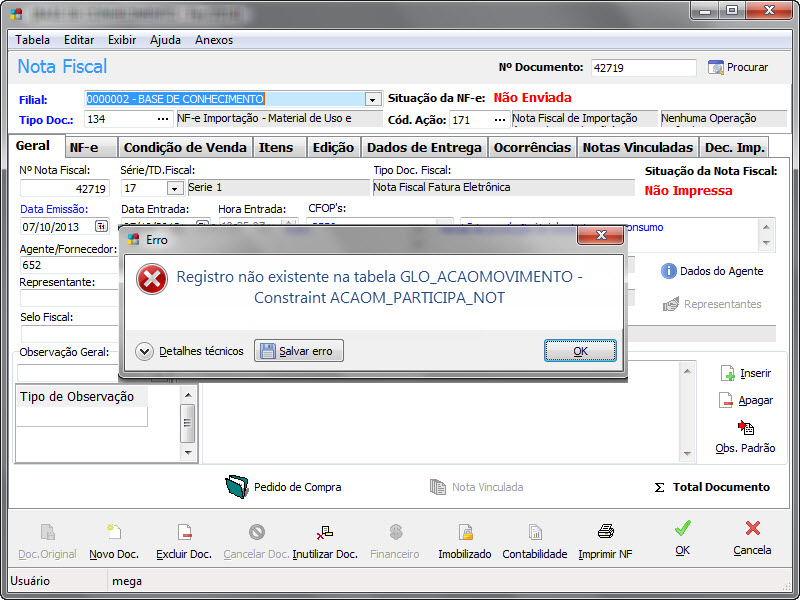Click Apagar observation icon
Screen dimensions: 800x600
pos(727,400)
